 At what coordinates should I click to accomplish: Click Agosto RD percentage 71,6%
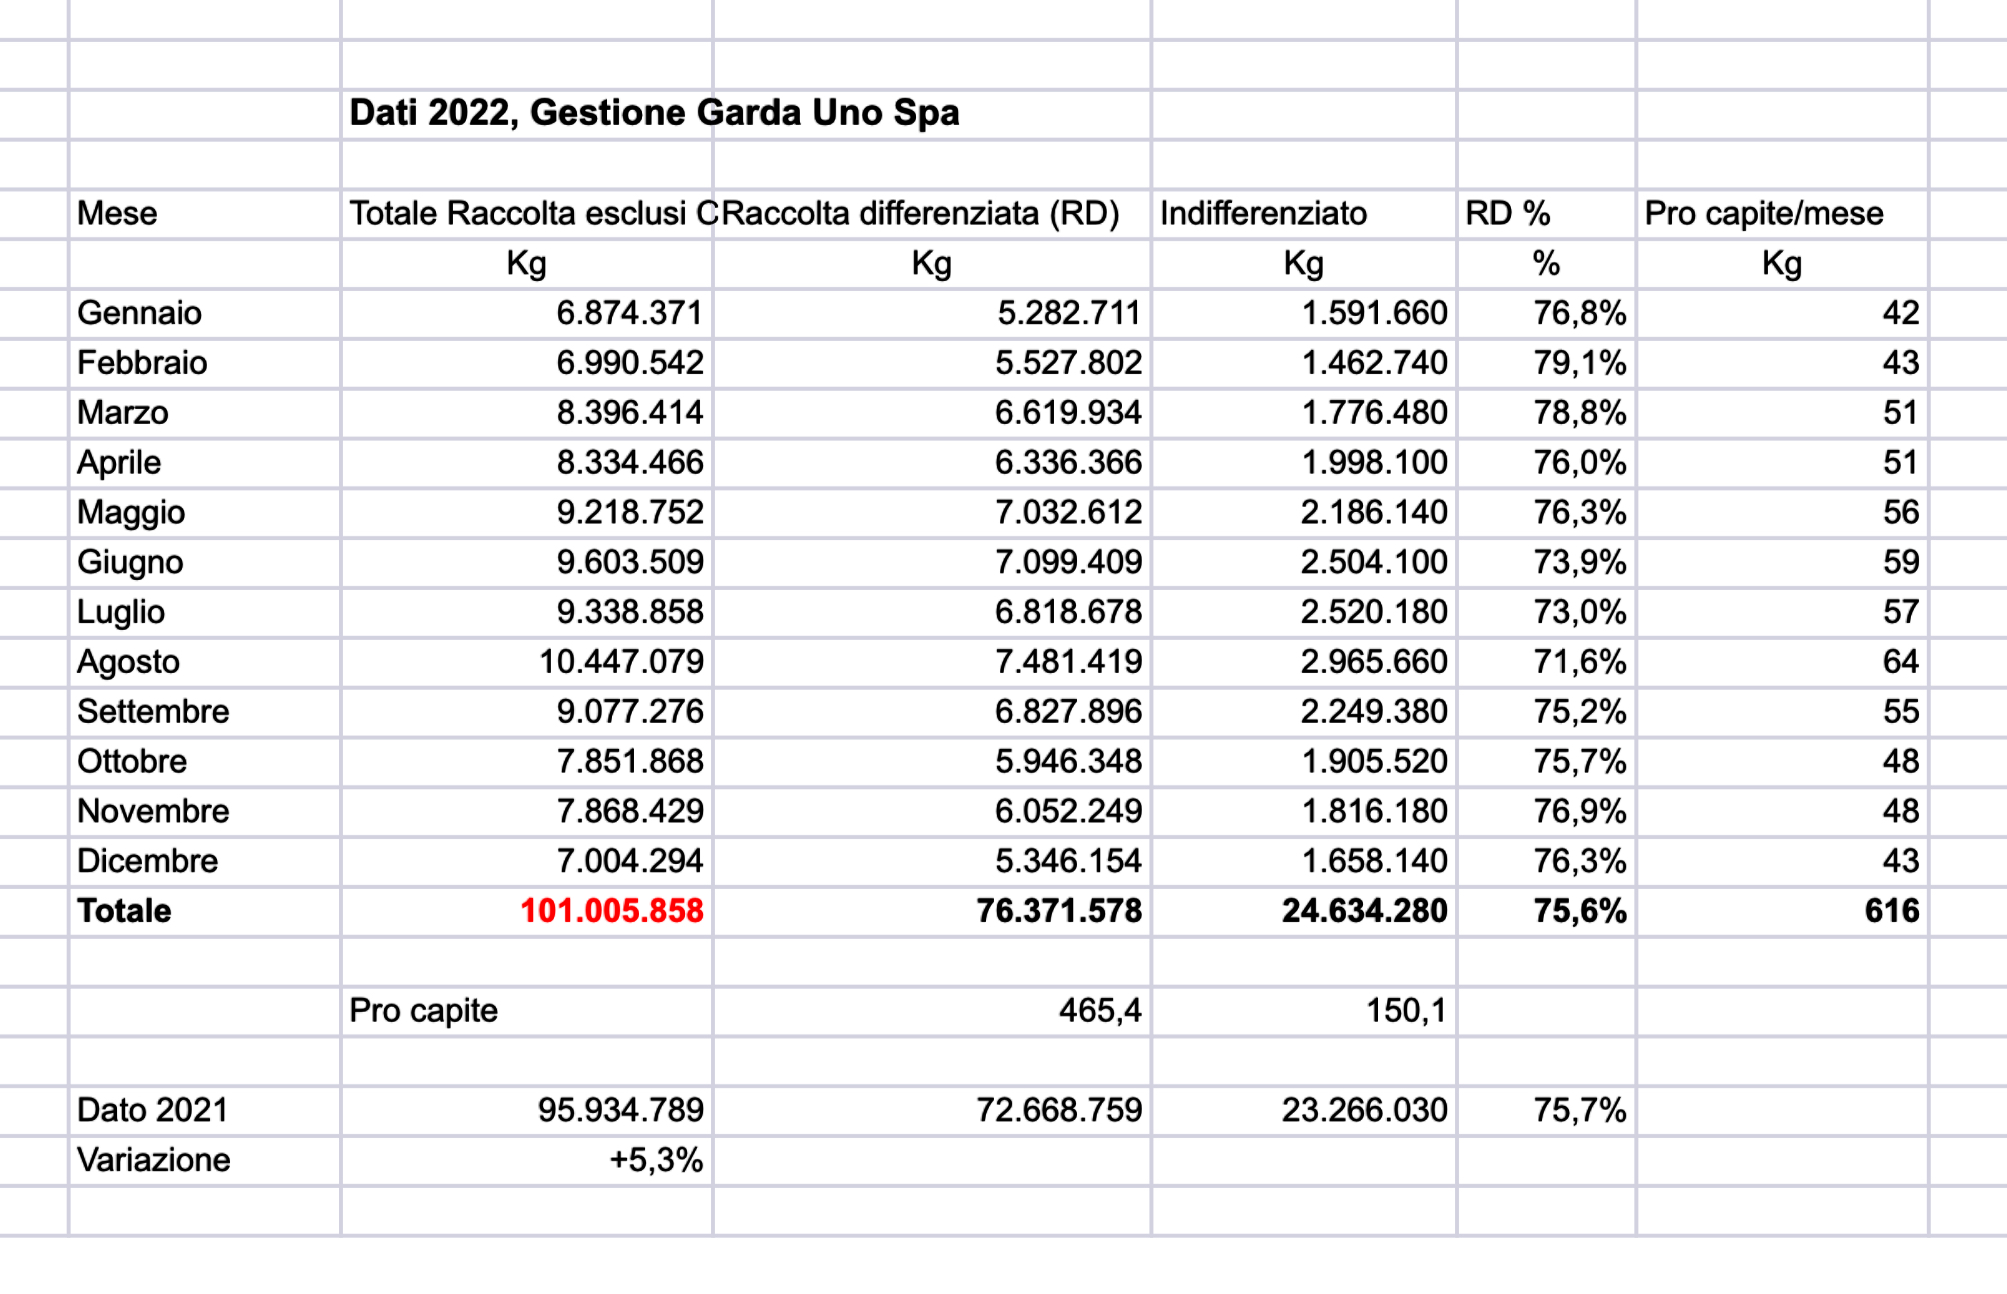click(x=1580, y=662)
